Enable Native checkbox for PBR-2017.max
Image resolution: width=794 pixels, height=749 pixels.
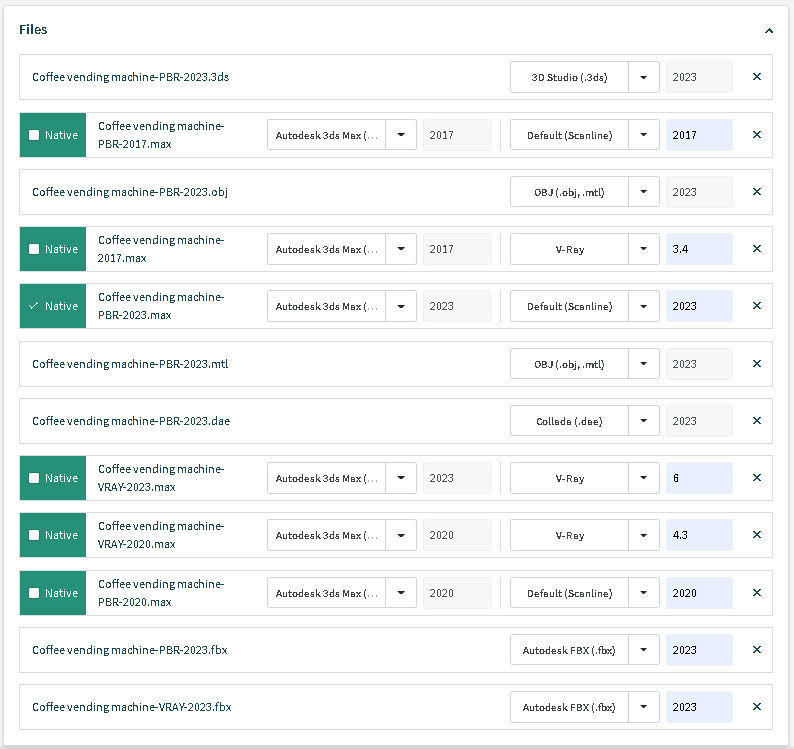[35, 135]
